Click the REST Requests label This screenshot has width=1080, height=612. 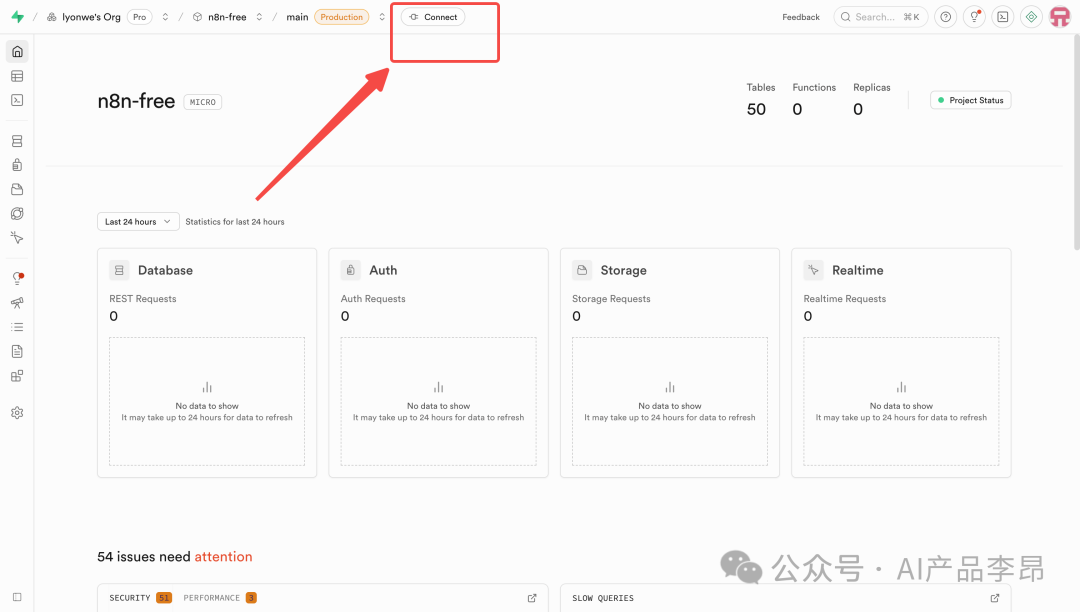coord(143,299)
